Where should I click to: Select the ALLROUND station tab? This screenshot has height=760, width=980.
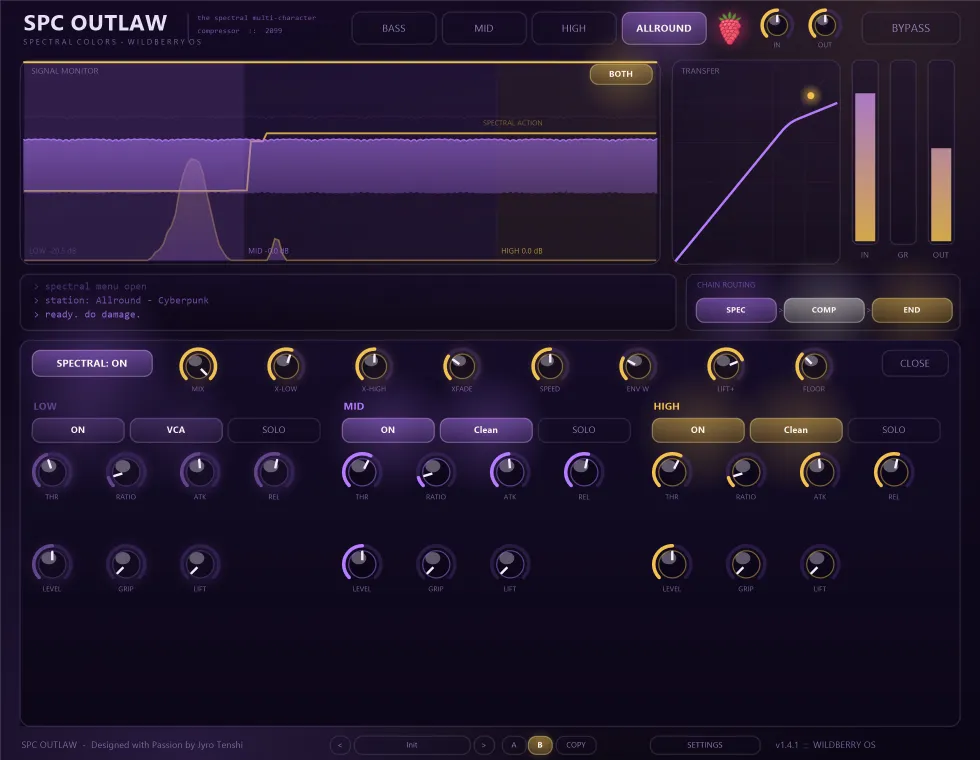click(x=664, y=28)
